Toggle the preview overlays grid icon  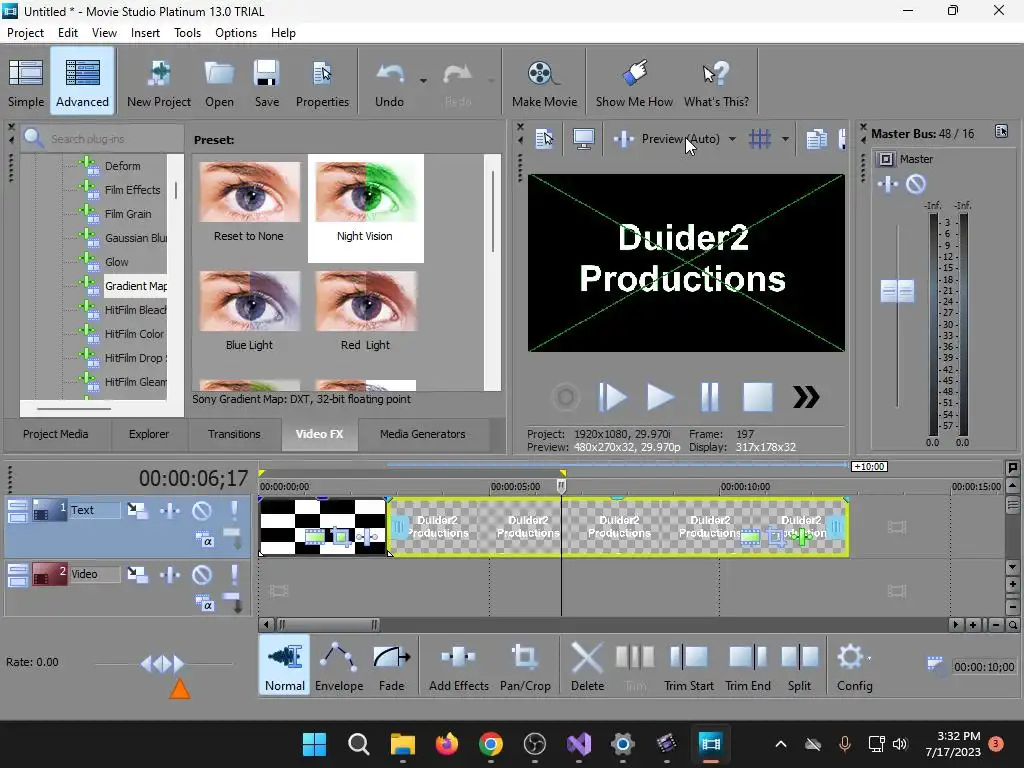click(760, 138)
